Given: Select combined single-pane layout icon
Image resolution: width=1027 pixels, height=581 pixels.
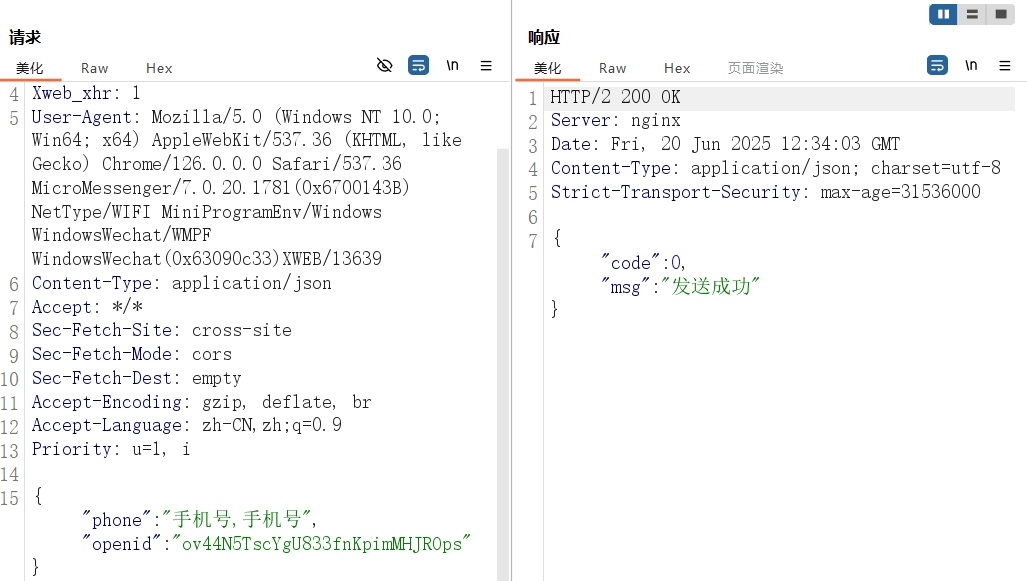Looking at the screenshot, I should click(x=1001, y=14).
